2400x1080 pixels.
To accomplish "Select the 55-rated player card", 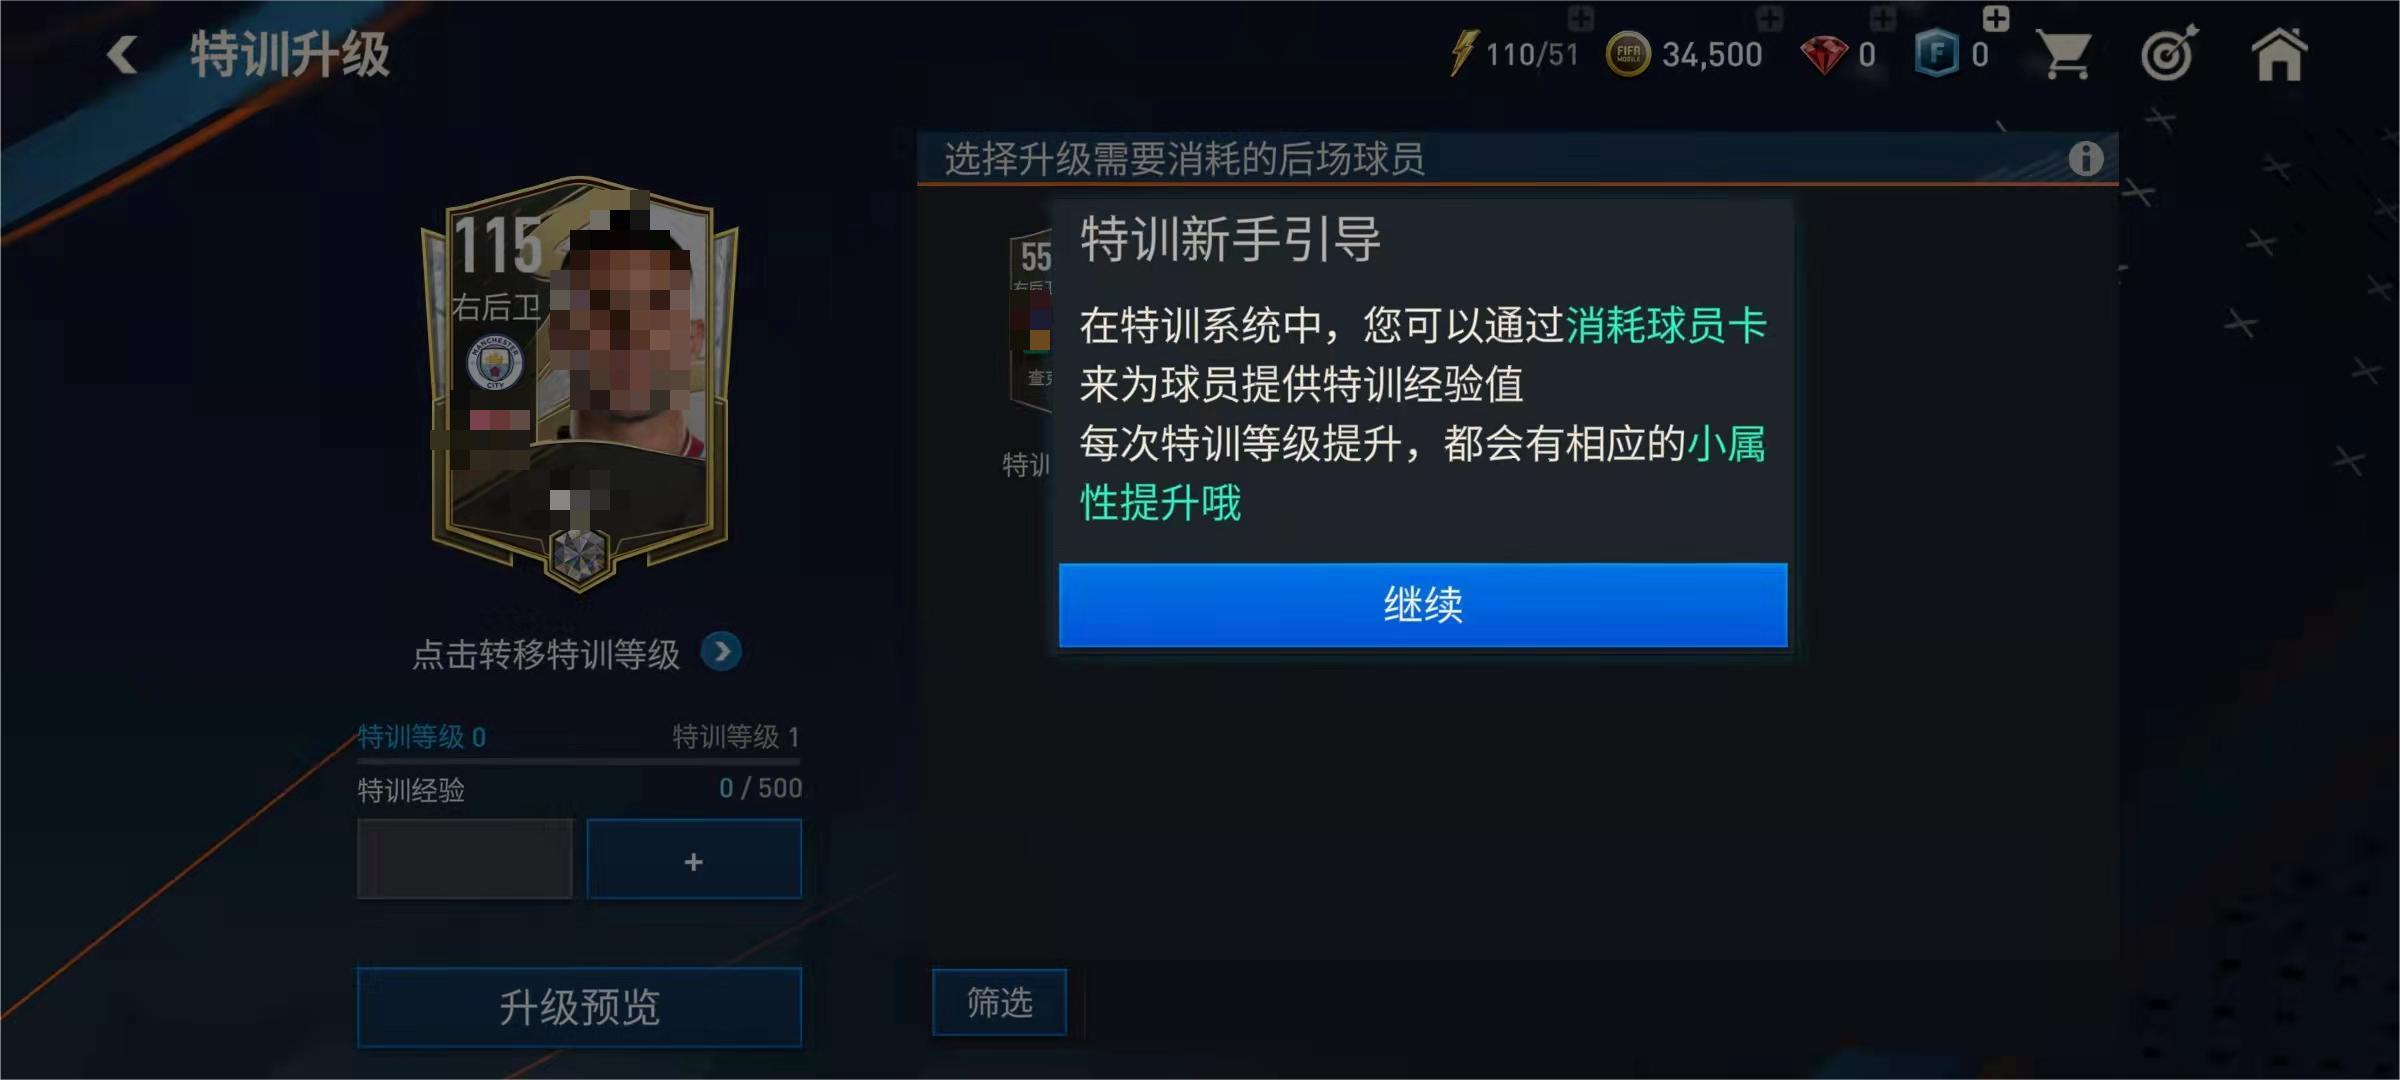I will (x=1030, y=320).
